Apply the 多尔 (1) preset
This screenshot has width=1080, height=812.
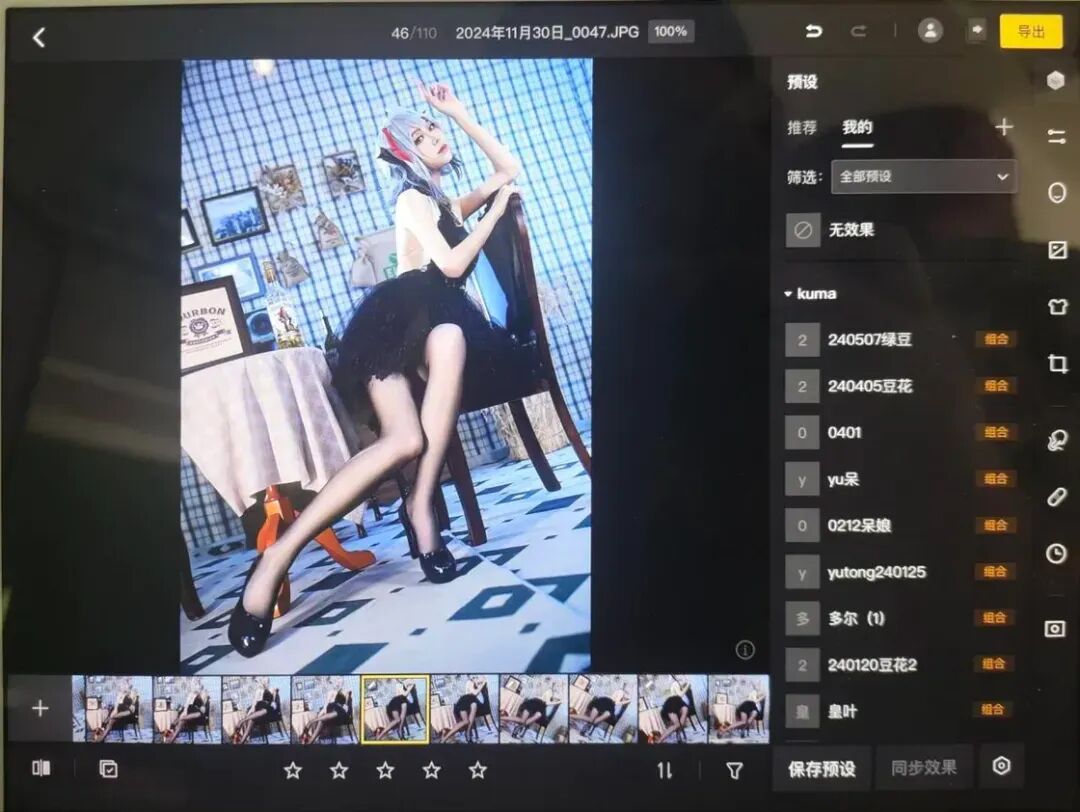pyautogui.click(x=900, y=618)
